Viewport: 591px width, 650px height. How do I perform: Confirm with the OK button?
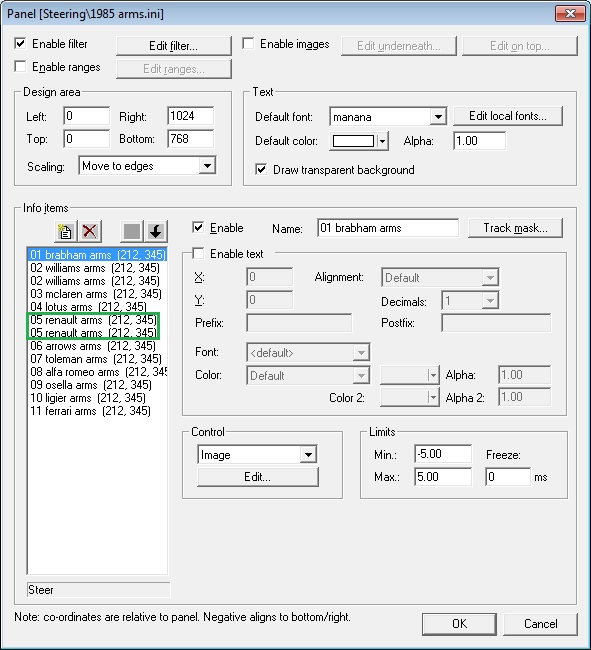point(459,624)
